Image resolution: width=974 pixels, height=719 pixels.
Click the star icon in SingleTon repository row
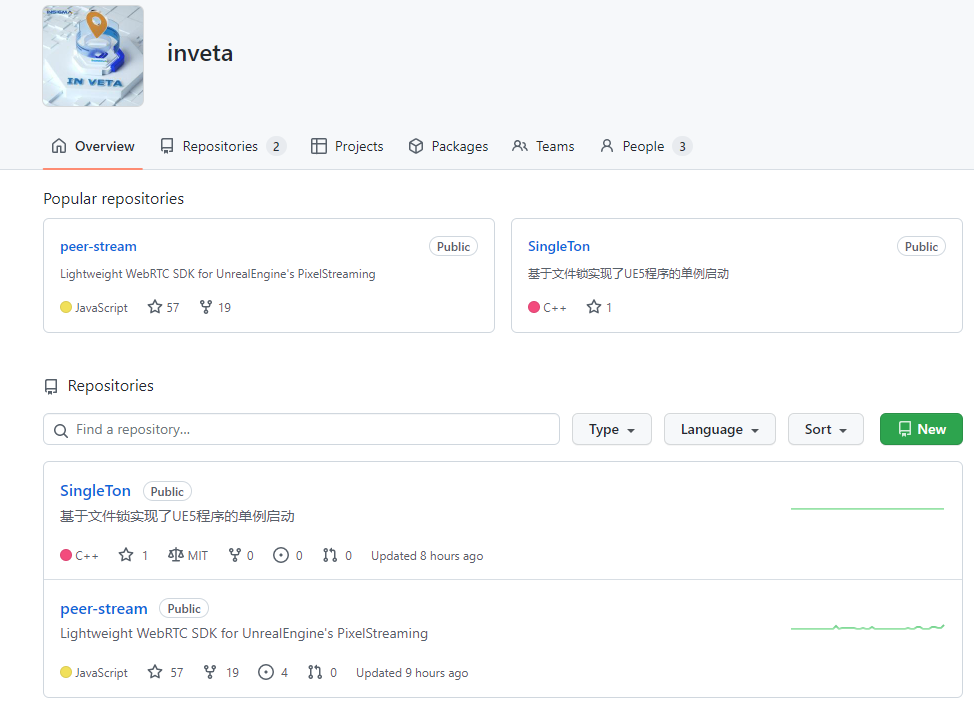point(126,555)
